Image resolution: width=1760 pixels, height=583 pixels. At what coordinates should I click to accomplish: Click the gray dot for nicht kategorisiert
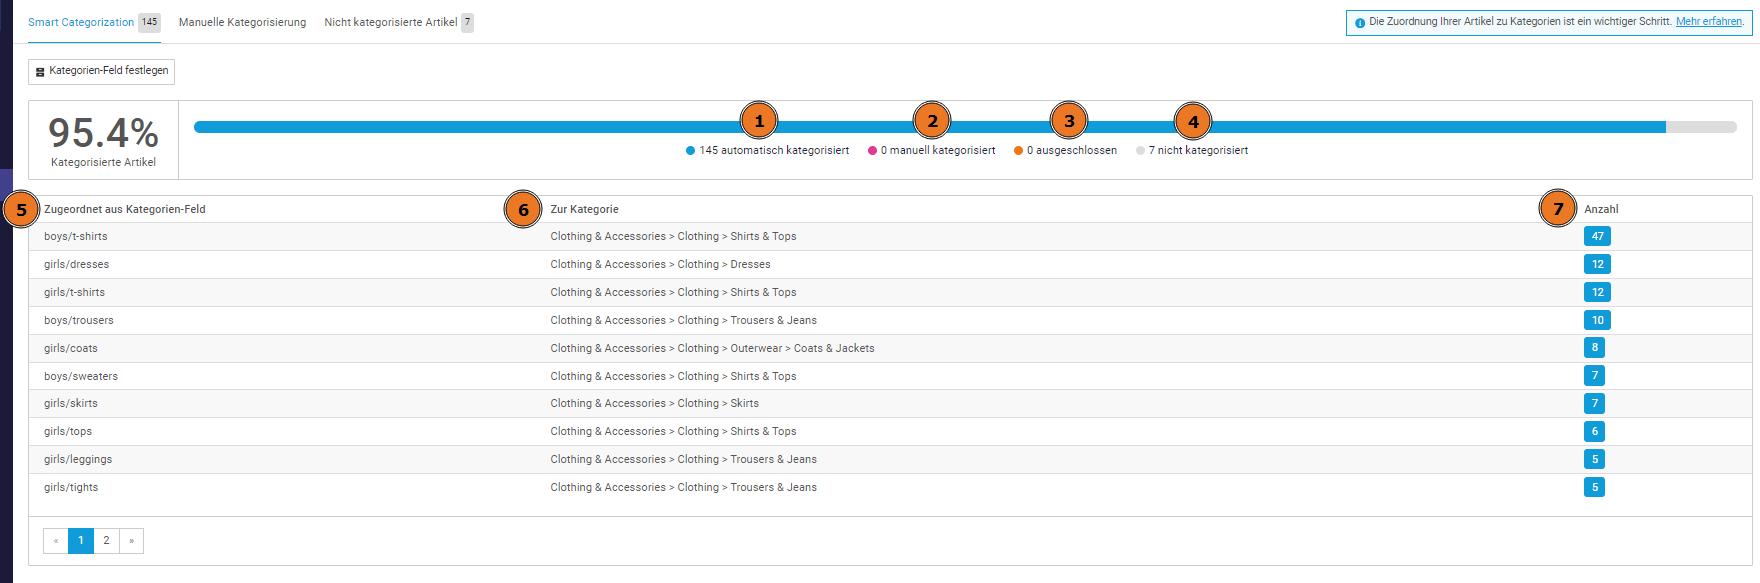(1140, 151)
